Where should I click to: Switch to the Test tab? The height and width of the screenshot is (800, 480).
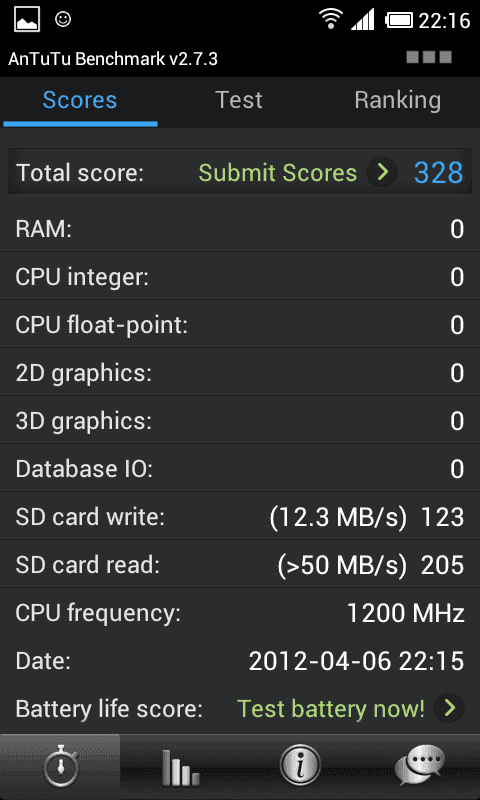[x=239, y=101]
